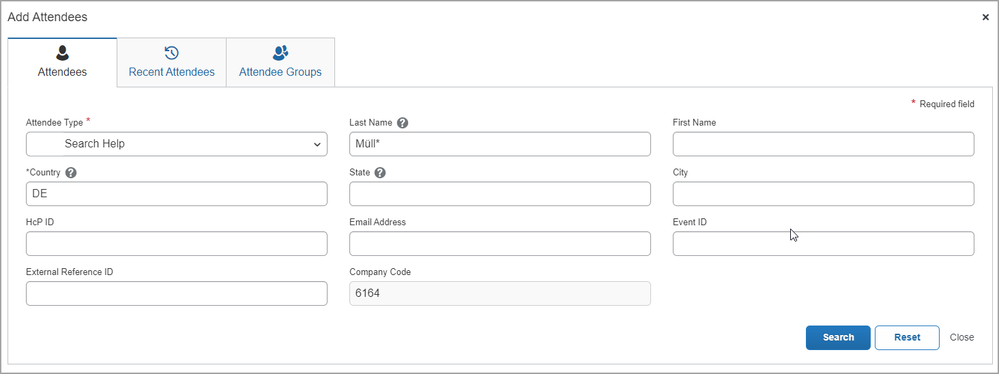Open help icon next to State

pyautogui.click(x=380, y=173)
